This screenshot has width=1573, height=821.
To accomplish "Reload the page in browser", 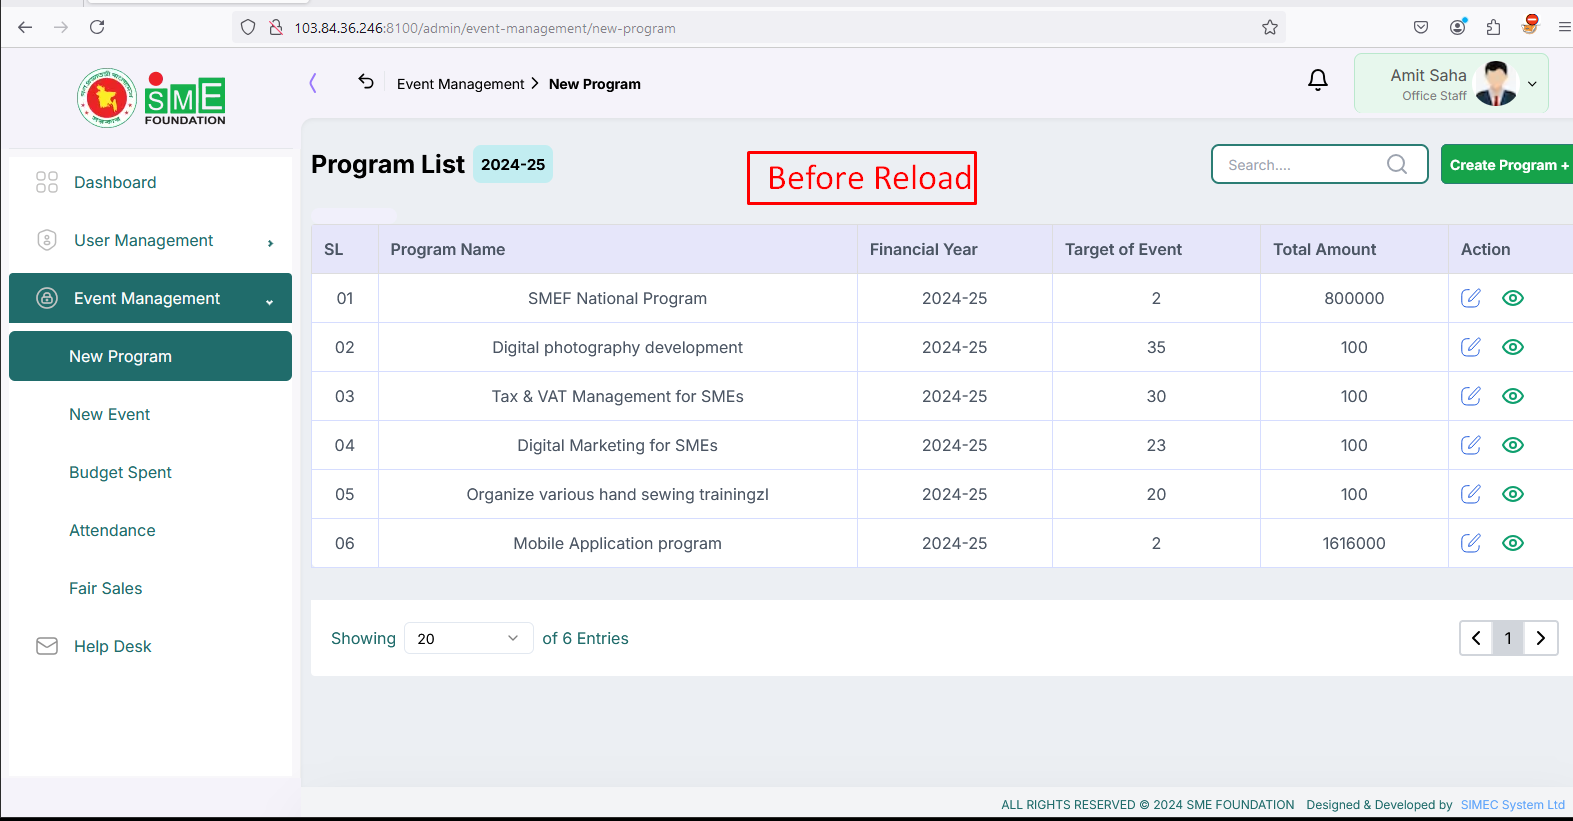I will click(x=97, y=27).
